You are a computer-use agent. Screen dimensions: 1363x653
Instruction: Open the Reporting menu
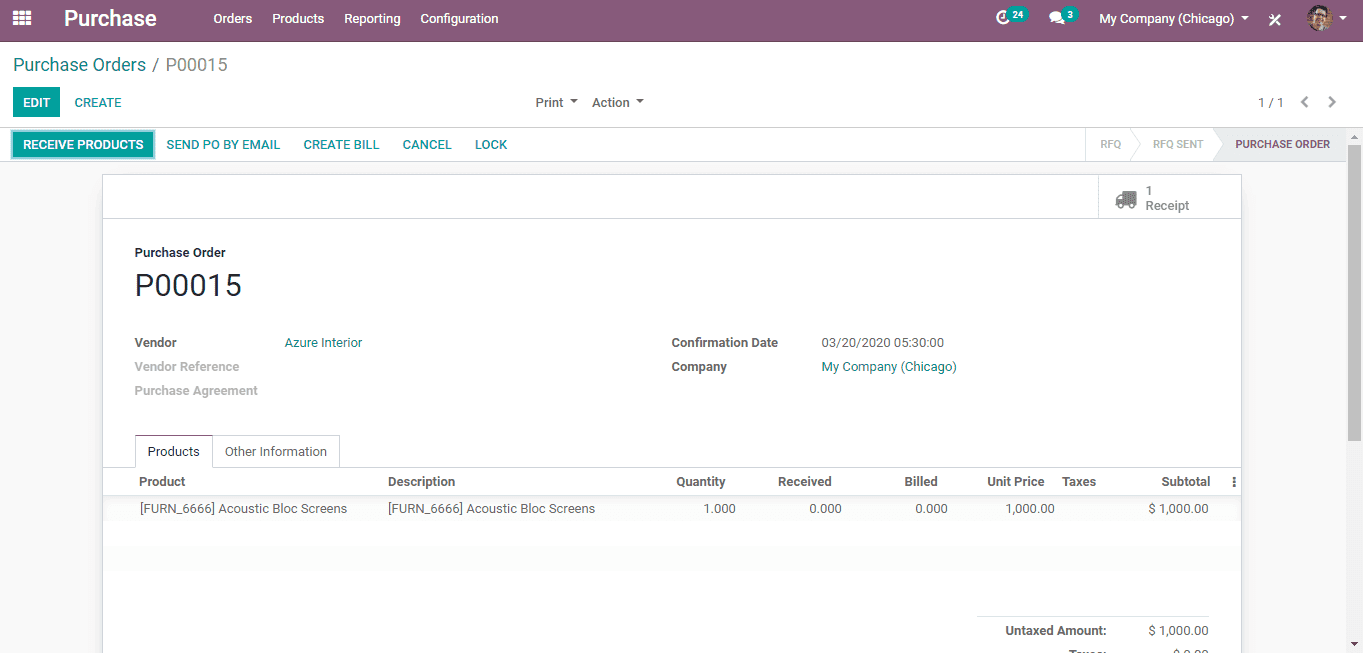(x=372, y=18)
